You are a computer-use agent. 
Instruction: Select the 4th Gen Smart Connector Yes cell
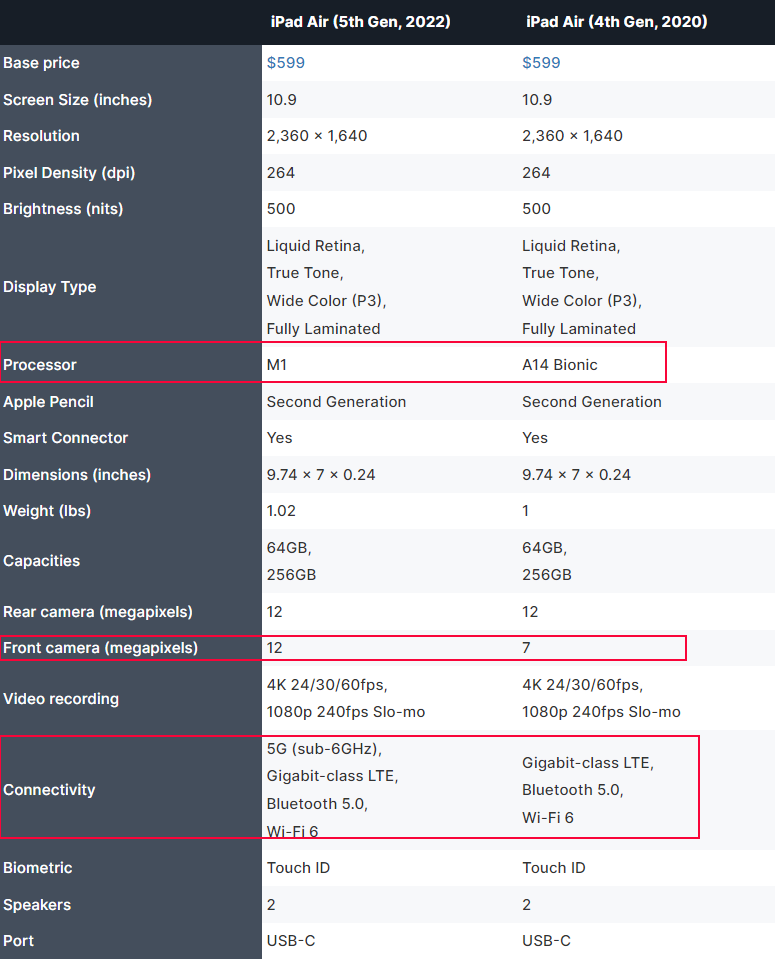(x=535, y=438)
